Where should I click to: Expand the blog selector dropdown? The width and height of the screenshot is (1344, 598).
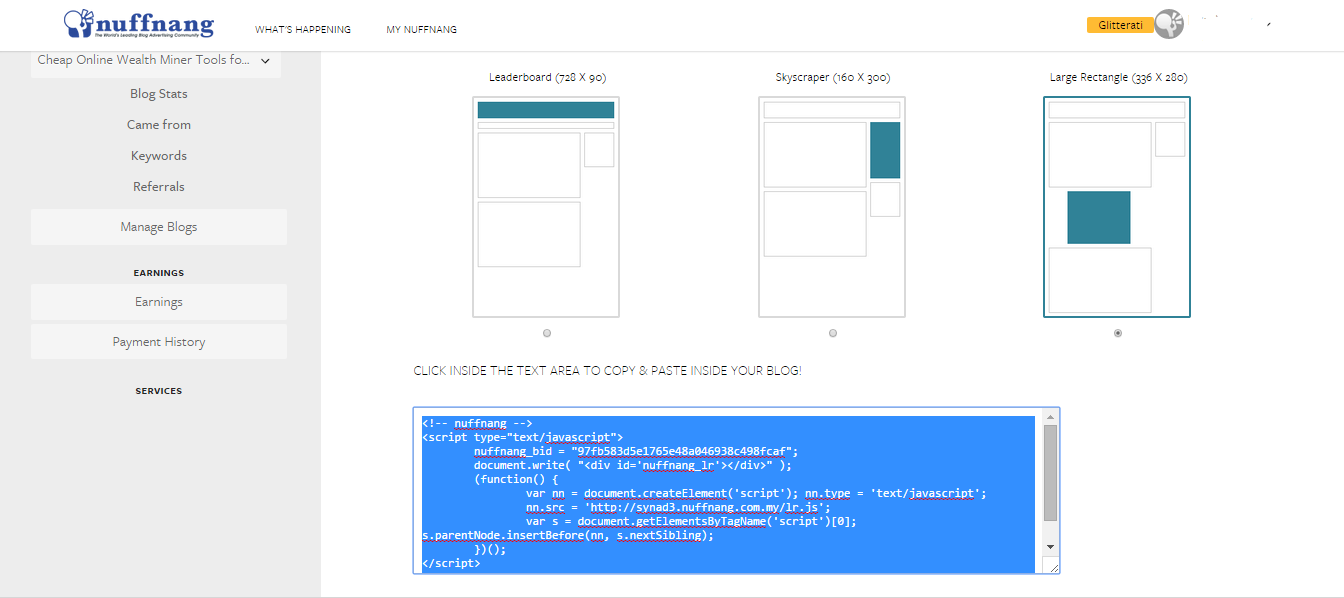(x=156, y=61)
